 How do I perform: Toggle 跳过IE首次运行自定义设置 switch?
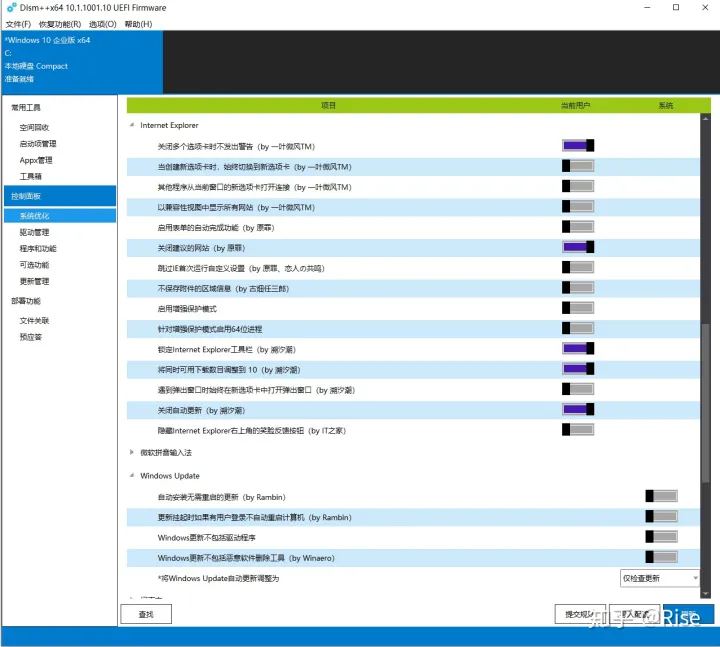[x=578, y=267]
